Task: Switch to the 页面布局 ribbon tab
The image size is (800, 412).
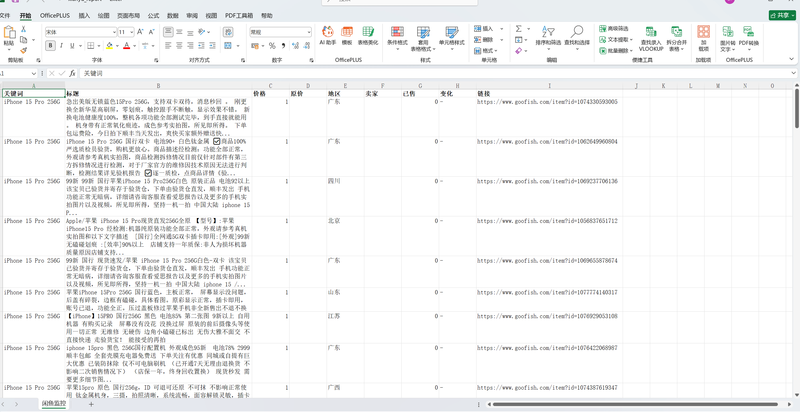Action: pyautogui.click(x=128, y=16)
